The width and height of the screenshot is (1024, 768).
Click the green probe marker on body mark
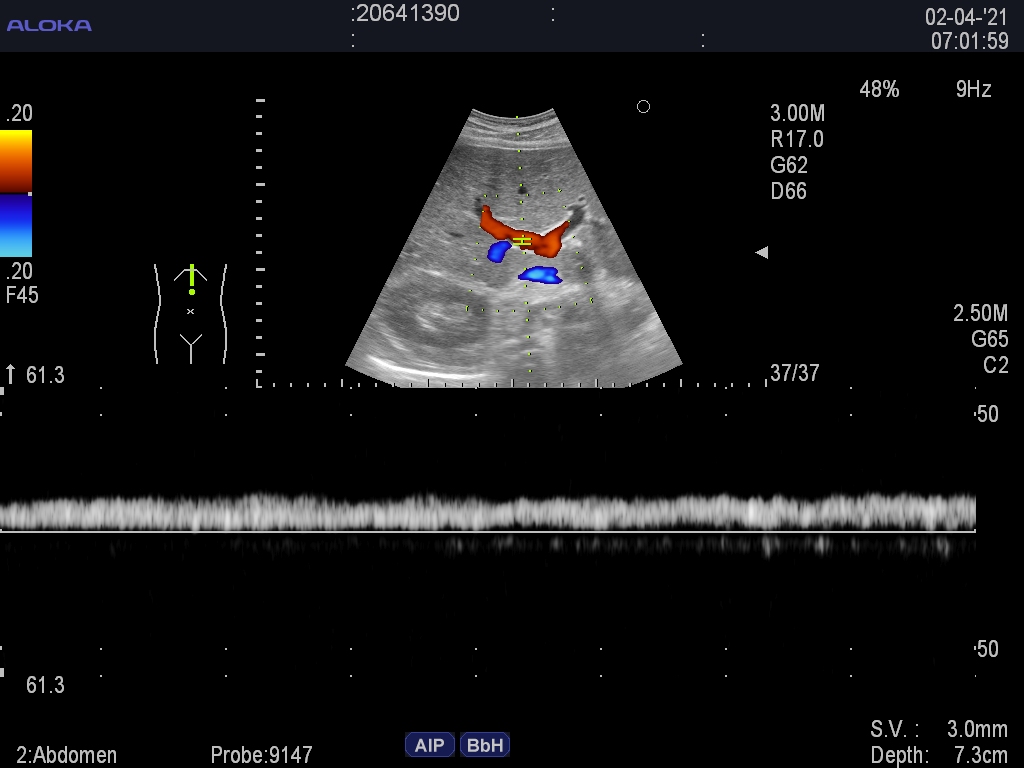pos(191,279)
